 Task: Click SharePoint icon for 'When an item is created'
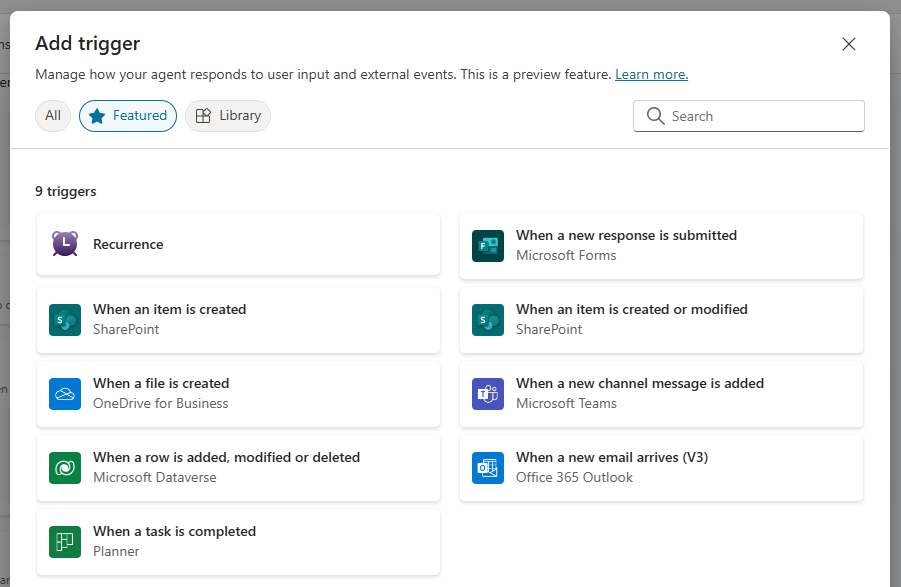65,320
